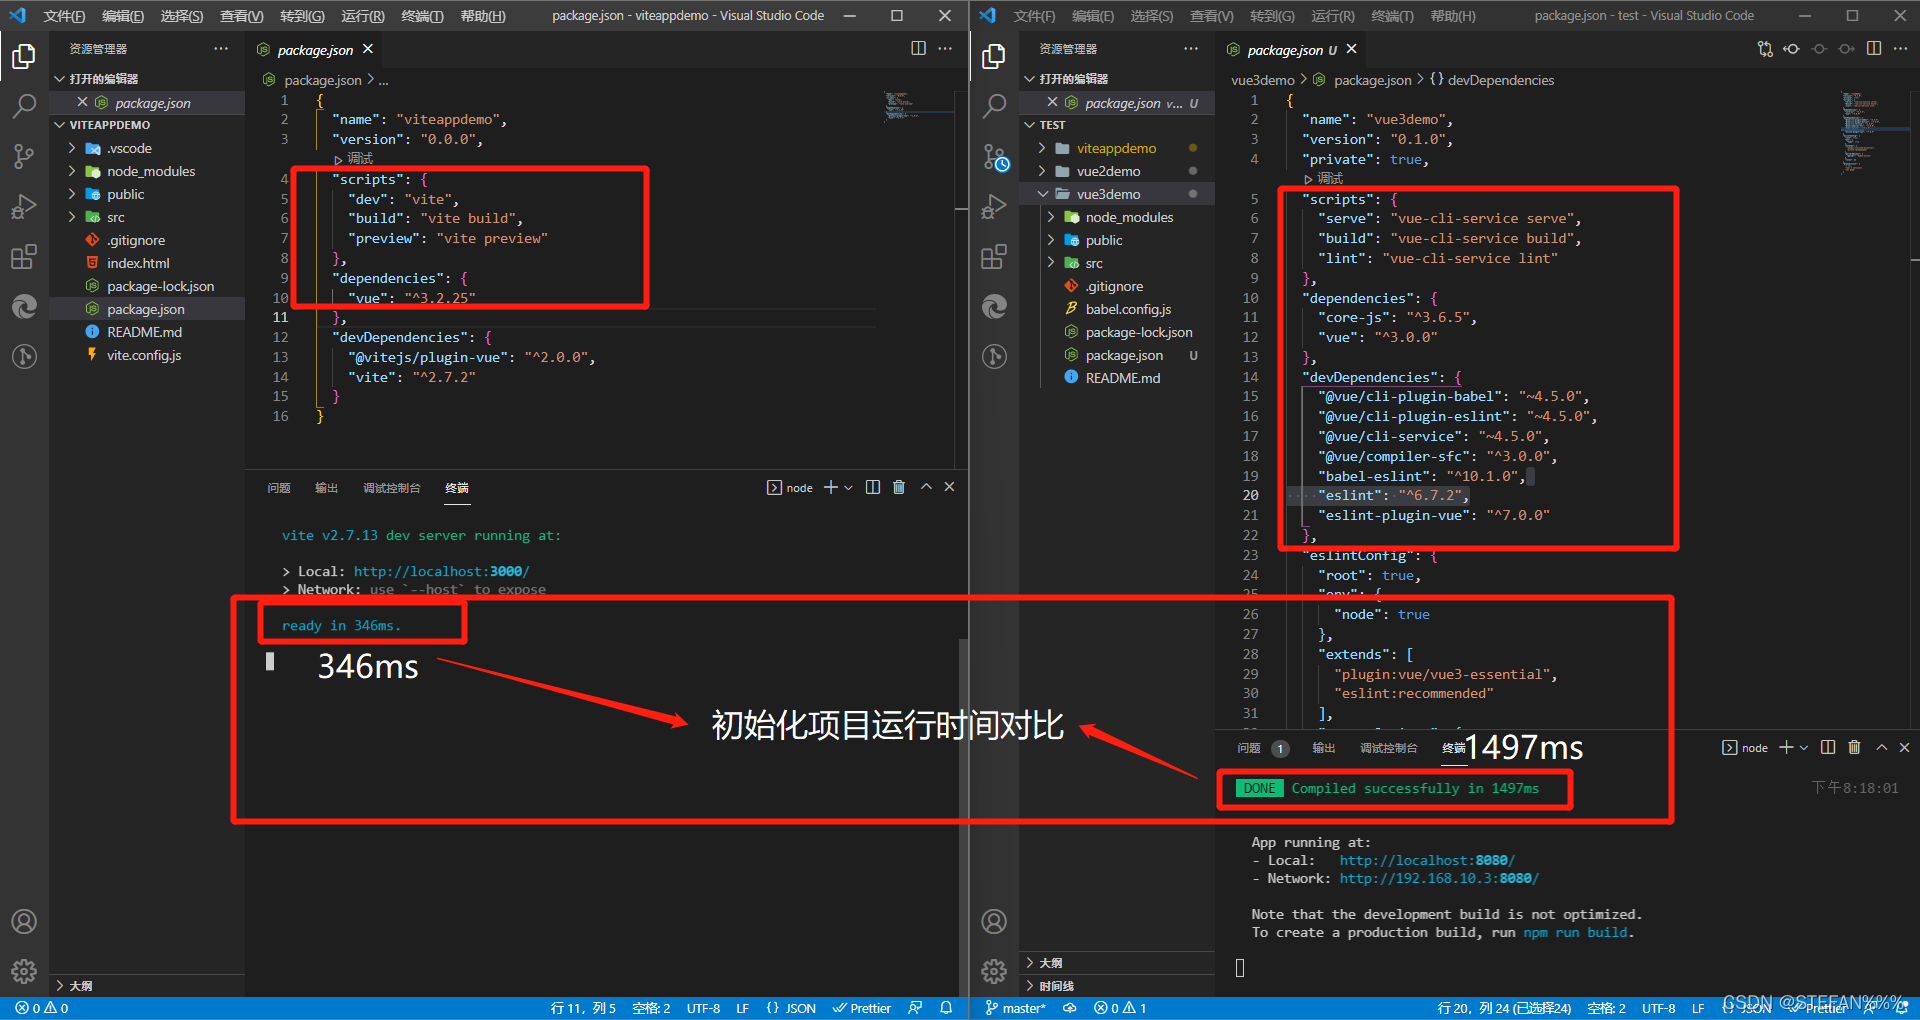
Task: Open Explorer more actions in left window
Action: coord(221,48)
